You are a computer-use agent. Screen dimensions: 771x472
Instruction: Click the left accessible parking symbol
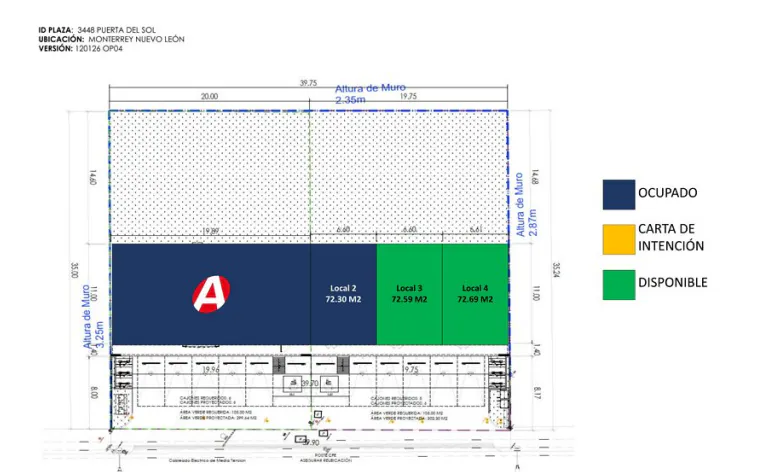click(293, 384)
